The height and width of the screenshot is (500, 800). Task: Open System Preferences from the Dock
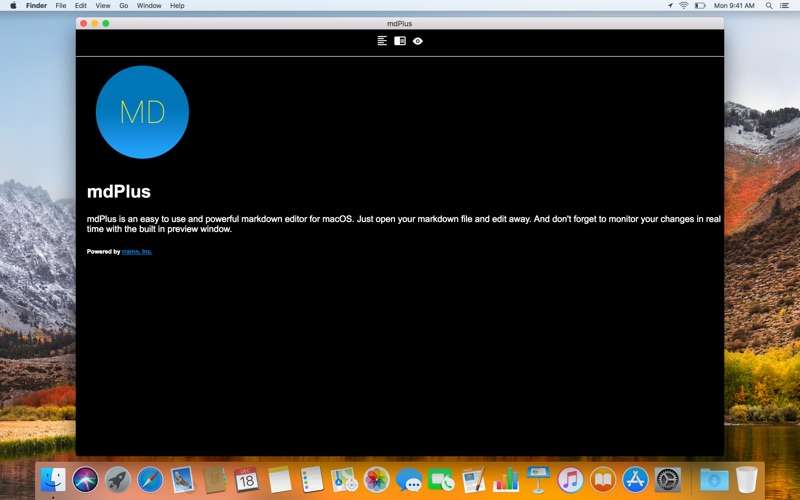667,480
